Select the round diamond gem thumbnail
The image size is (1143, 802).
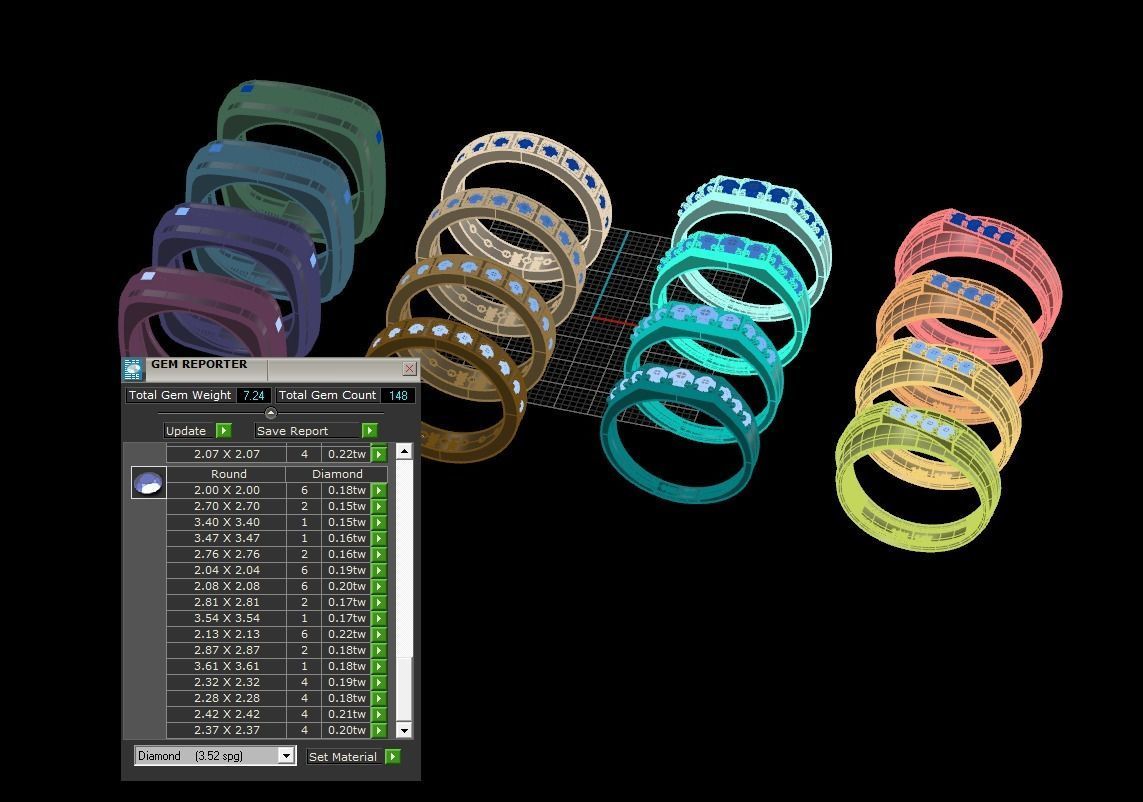(x=149, y=483)
